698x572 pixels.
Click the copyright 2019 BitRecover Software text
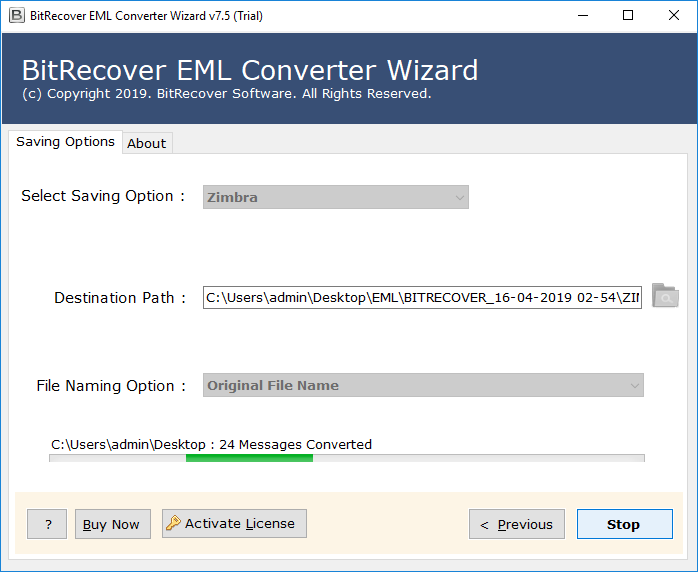(227, 93)
